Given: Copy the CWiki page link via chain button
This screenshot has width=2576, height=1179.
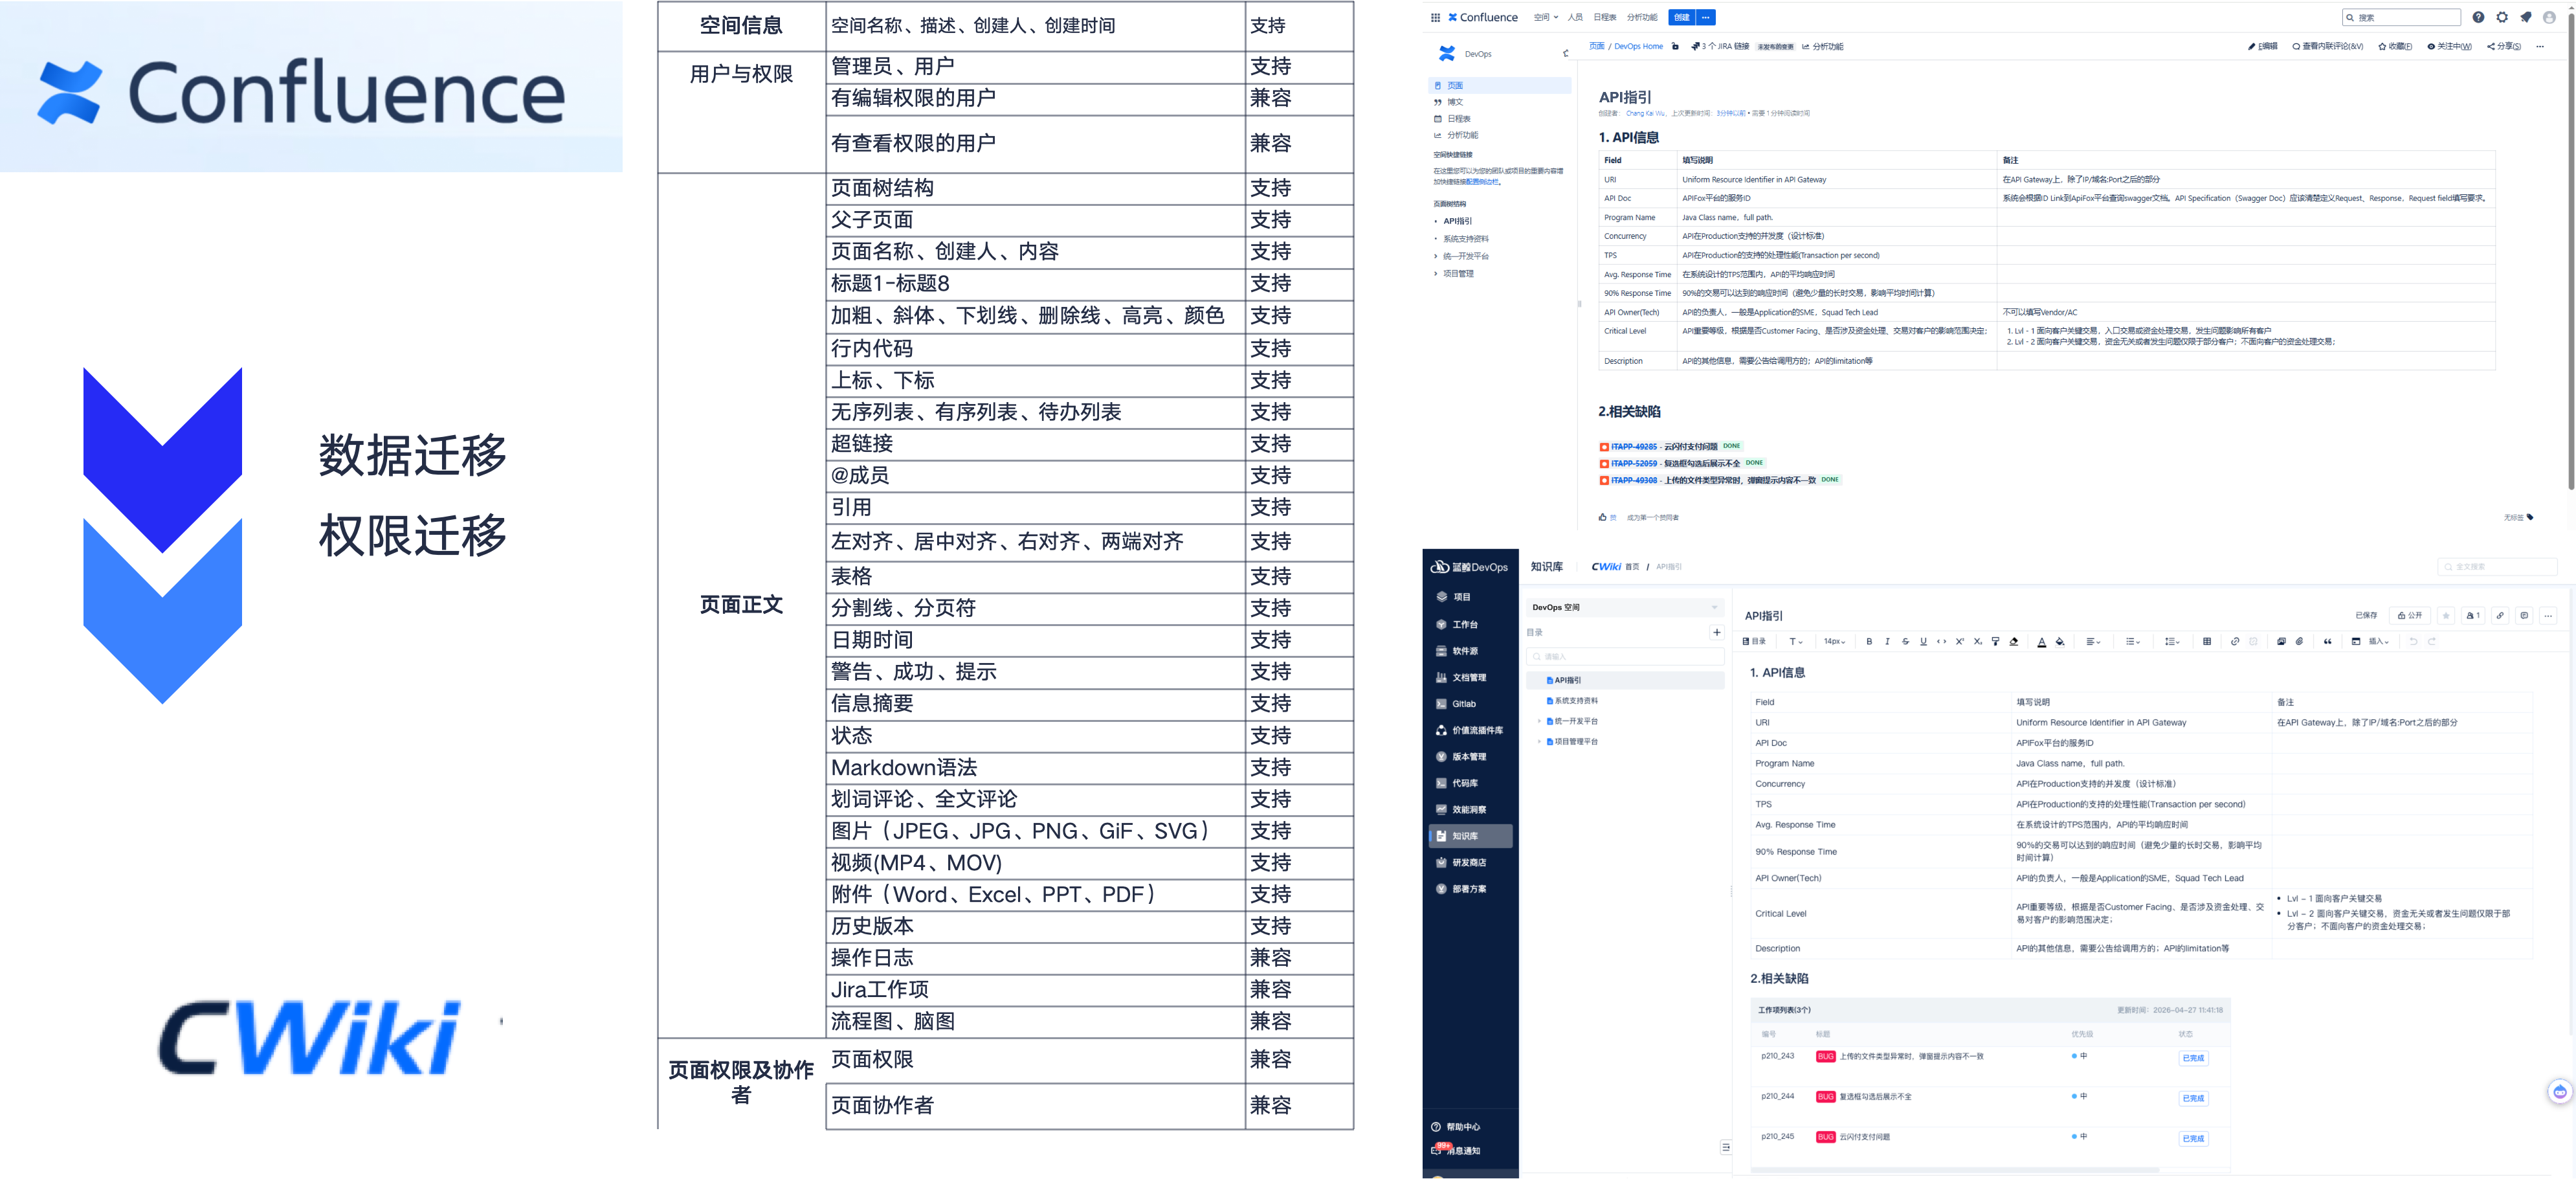Looking at the screenshot, I should [2500, 615].
